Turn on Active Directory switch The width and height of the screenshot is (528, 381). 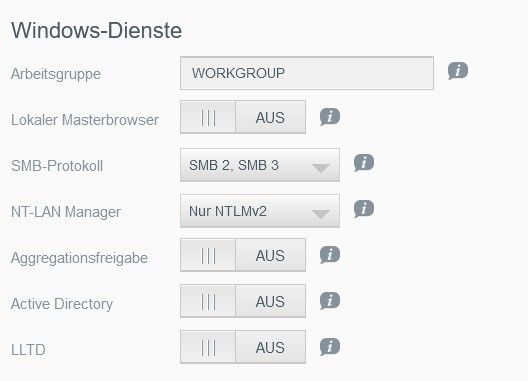click(243, 301)
